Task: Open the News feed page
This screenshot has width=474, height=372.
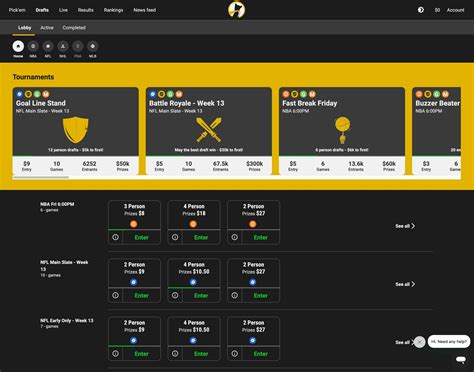Action: [145, 10]
